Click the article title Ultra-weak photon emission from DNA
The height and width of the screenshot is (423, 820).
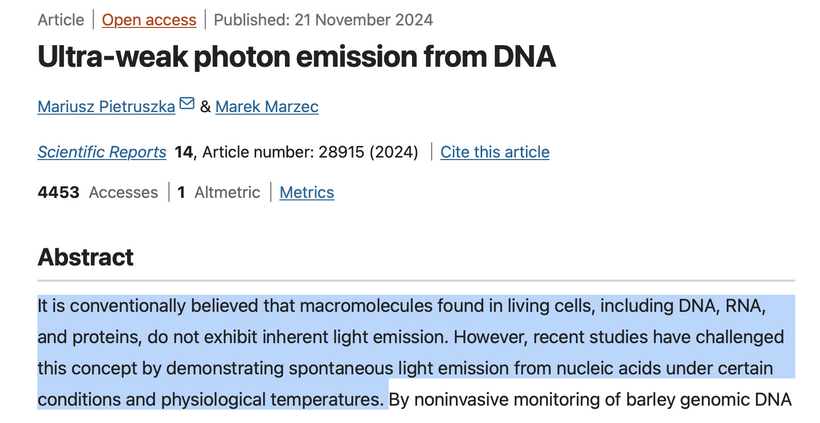297,56
